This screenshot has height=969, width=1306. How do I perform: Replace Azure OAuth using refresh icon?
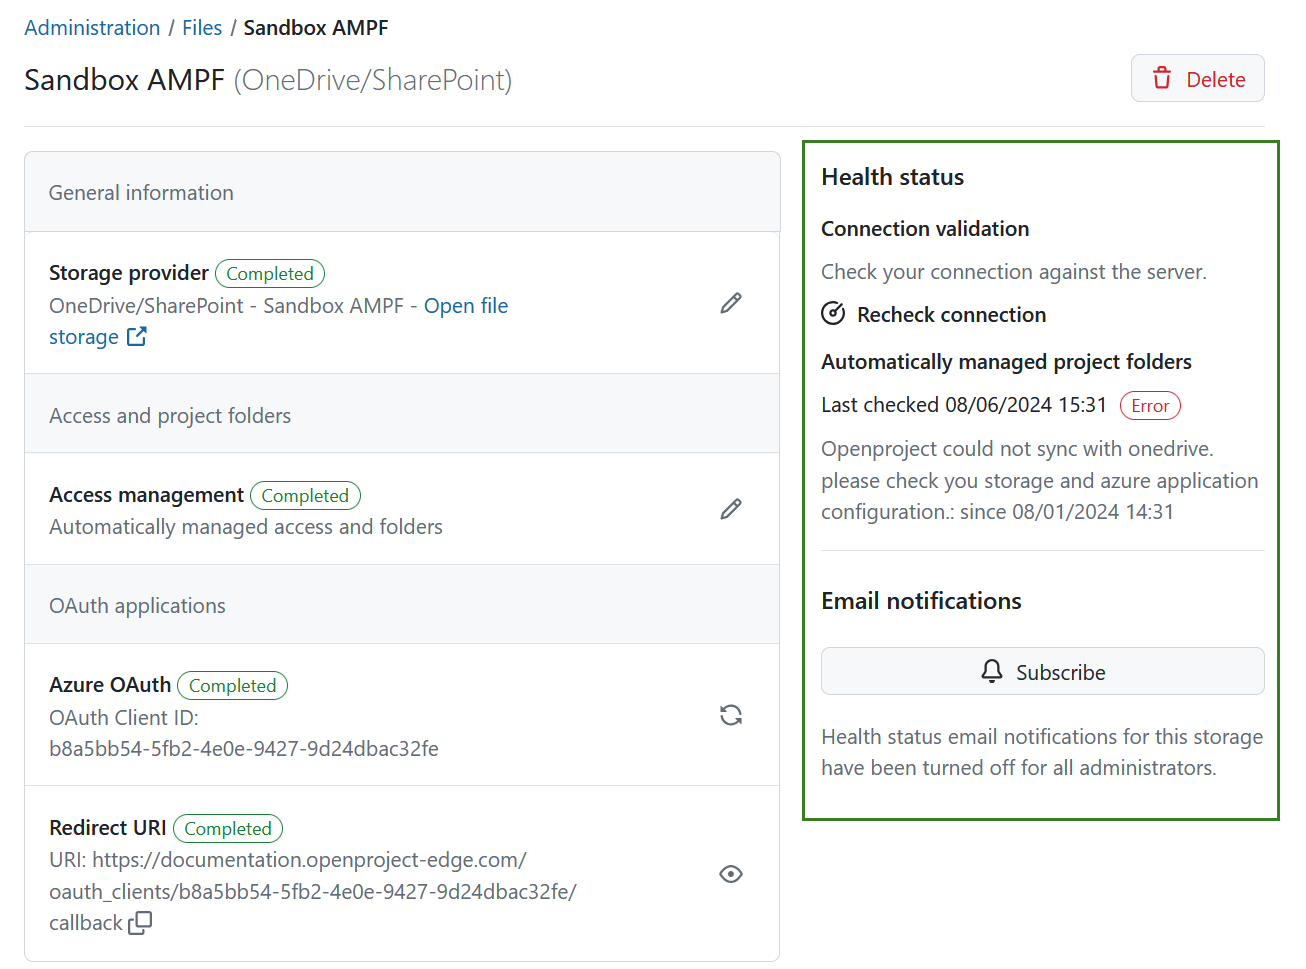point(731,715)
